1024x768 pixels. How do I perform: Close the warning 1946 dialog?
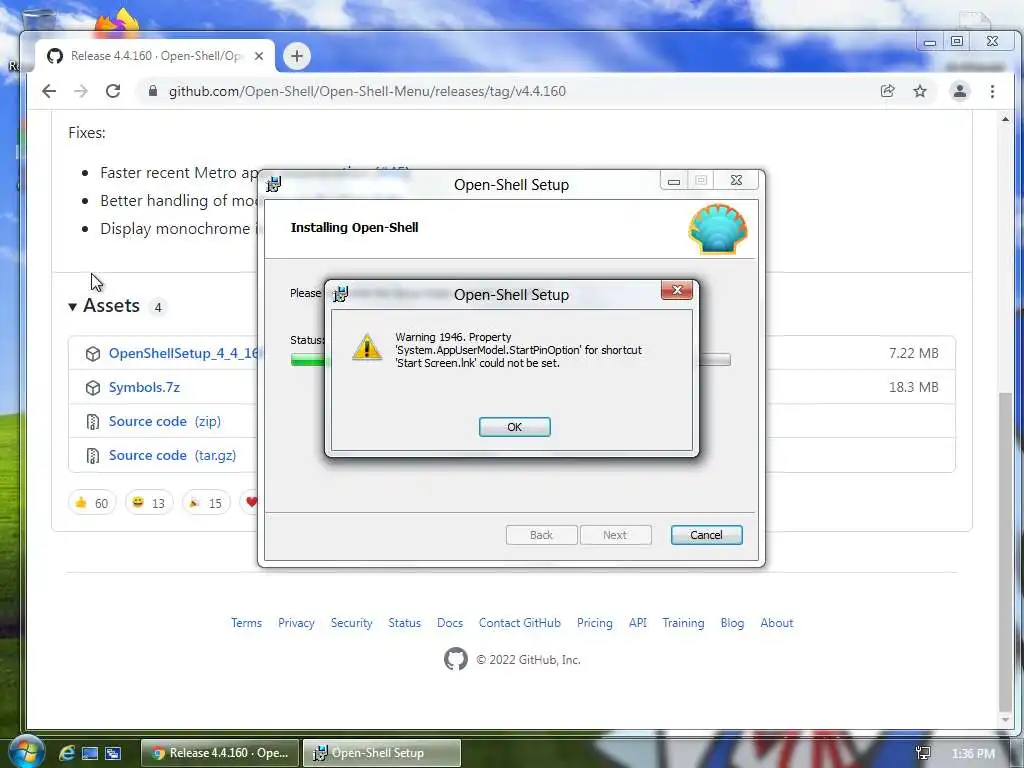click(677, 290)
